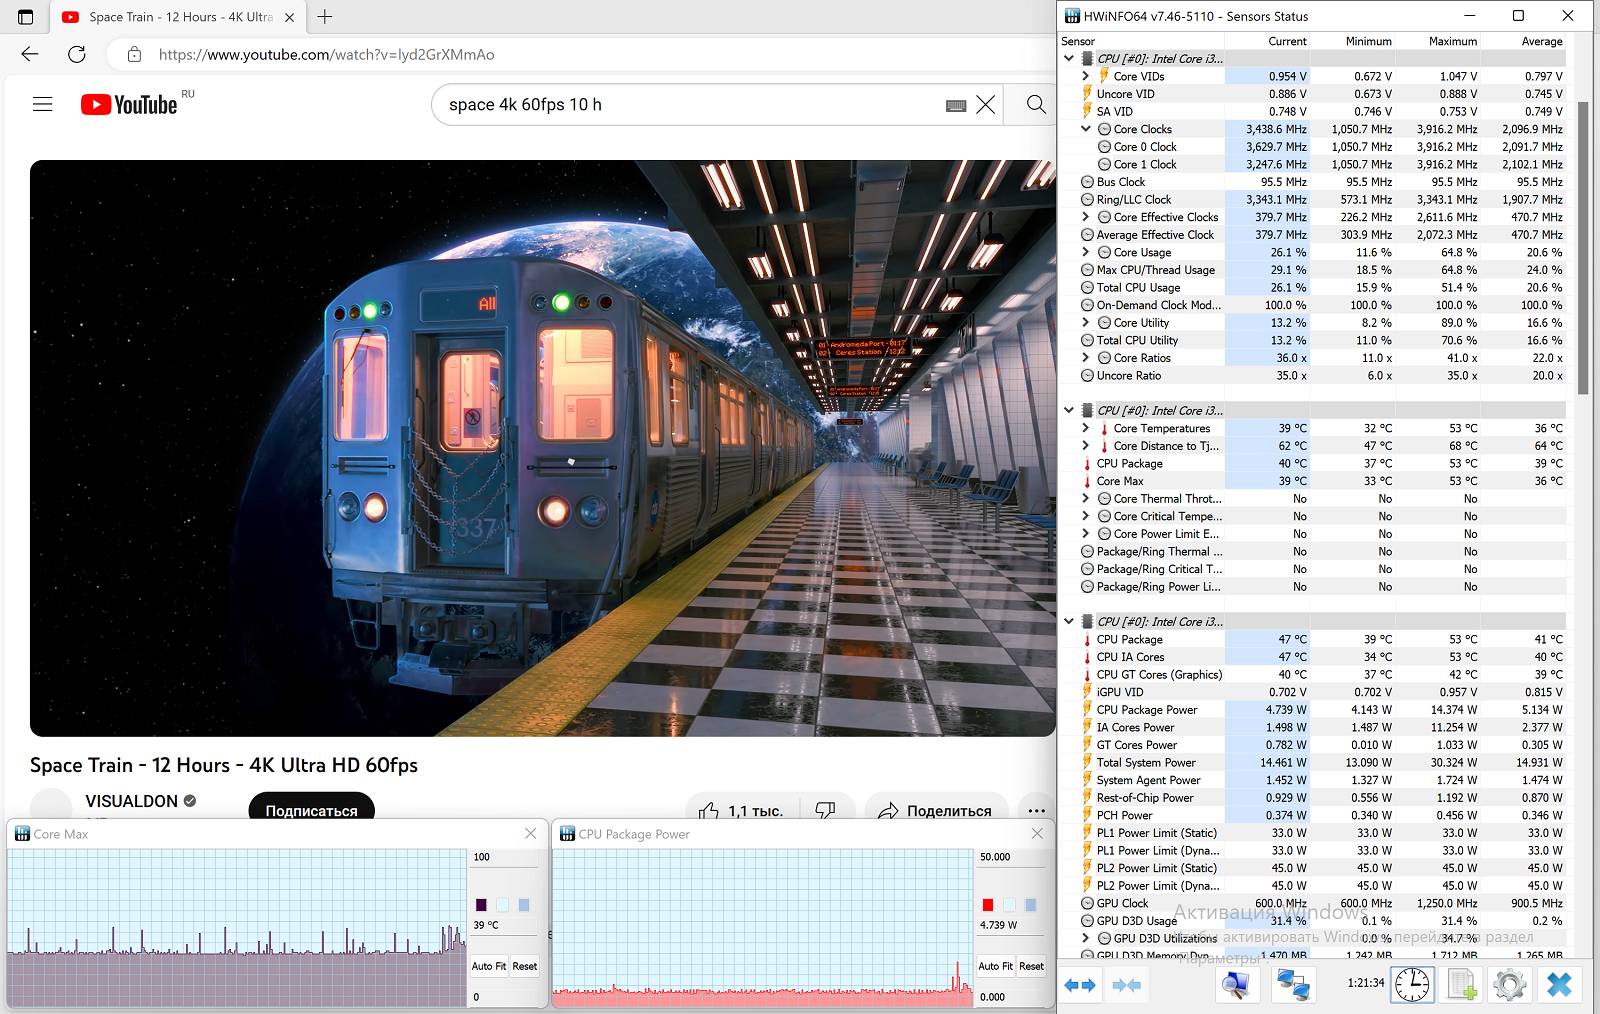Dislike the Space Train video
The image size is (1600, 1014).
825,810
